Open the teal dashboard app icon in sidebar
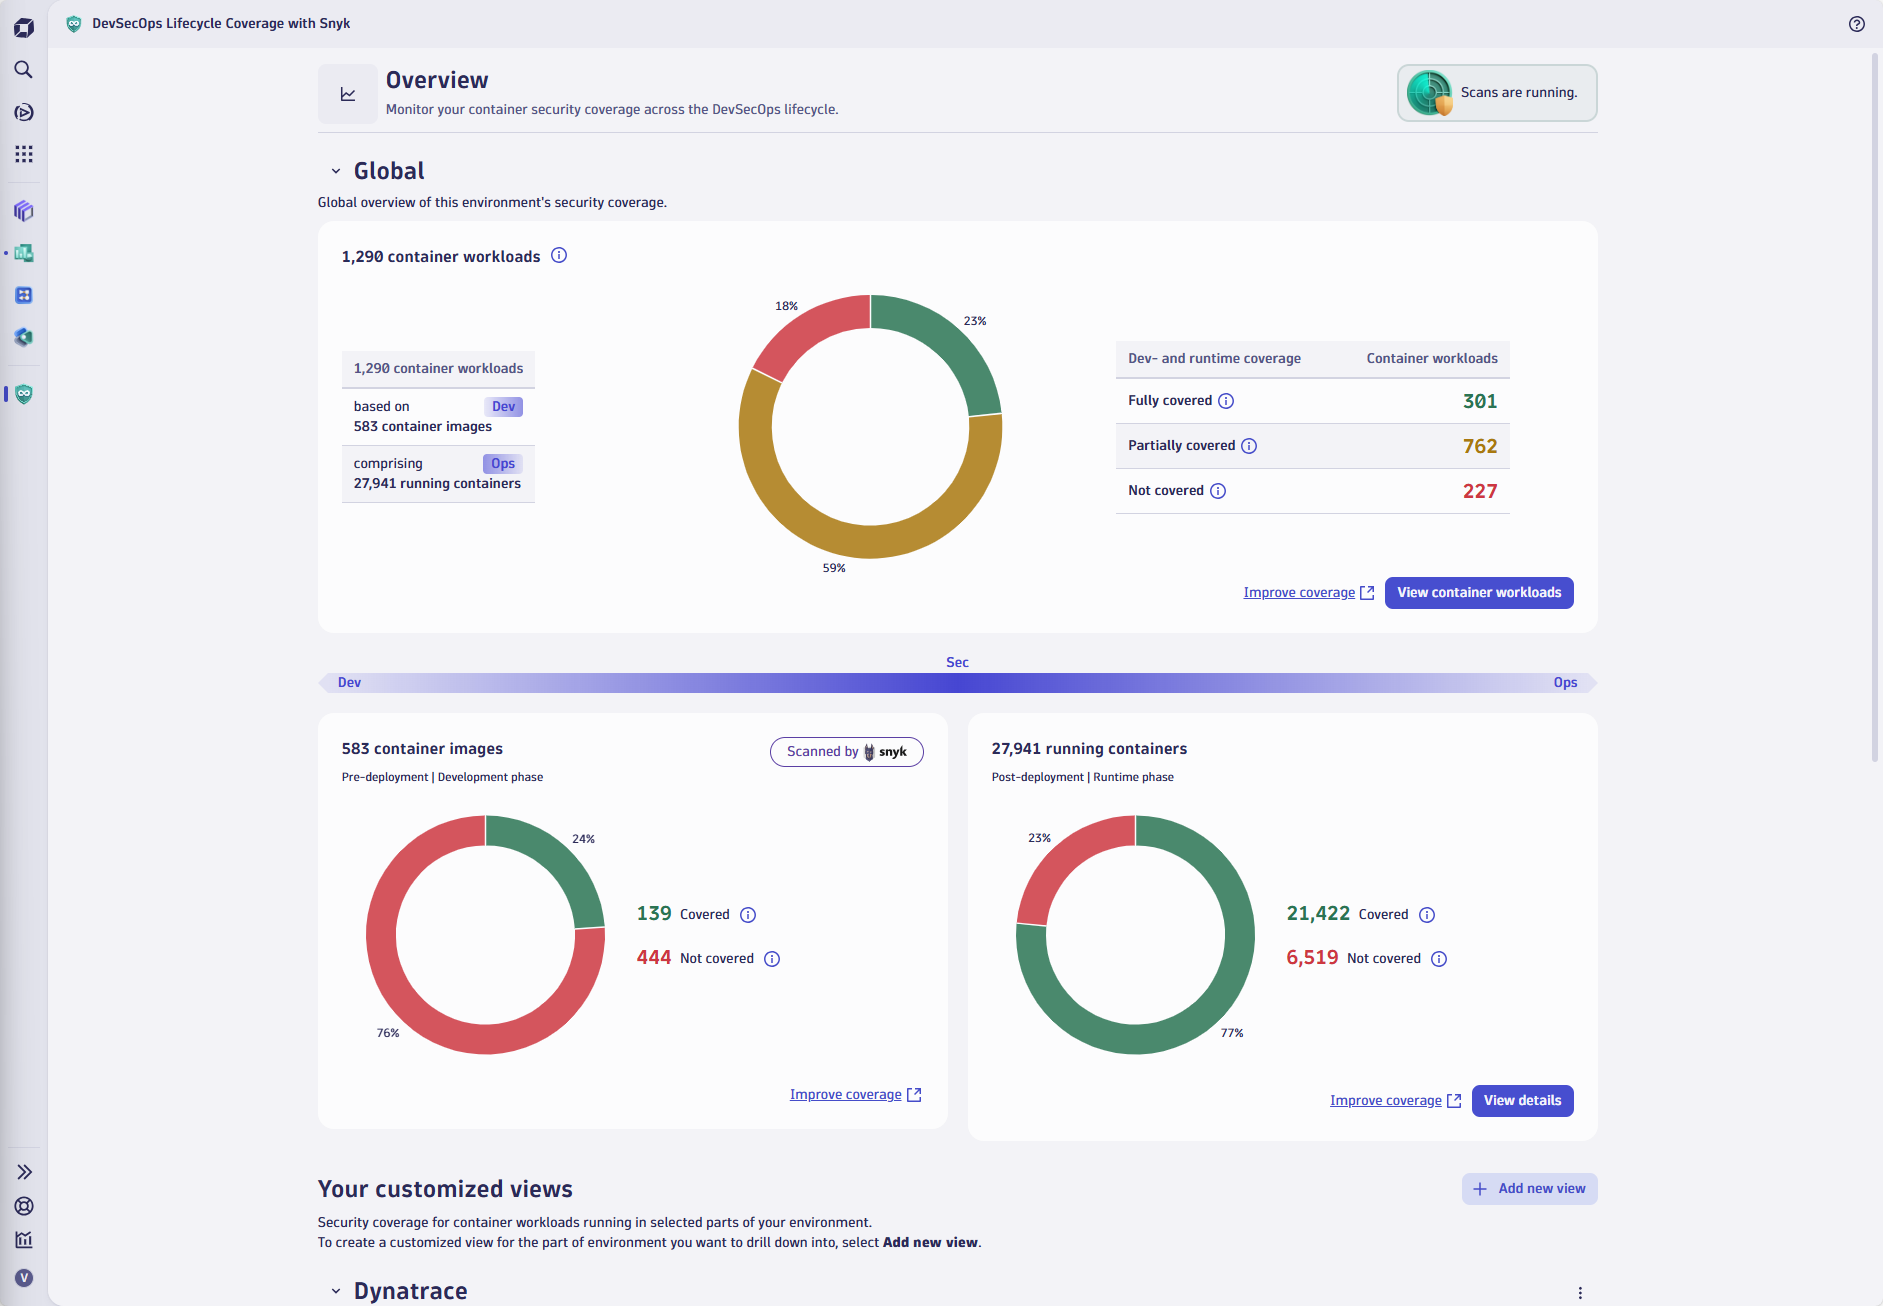 [24, 253]
